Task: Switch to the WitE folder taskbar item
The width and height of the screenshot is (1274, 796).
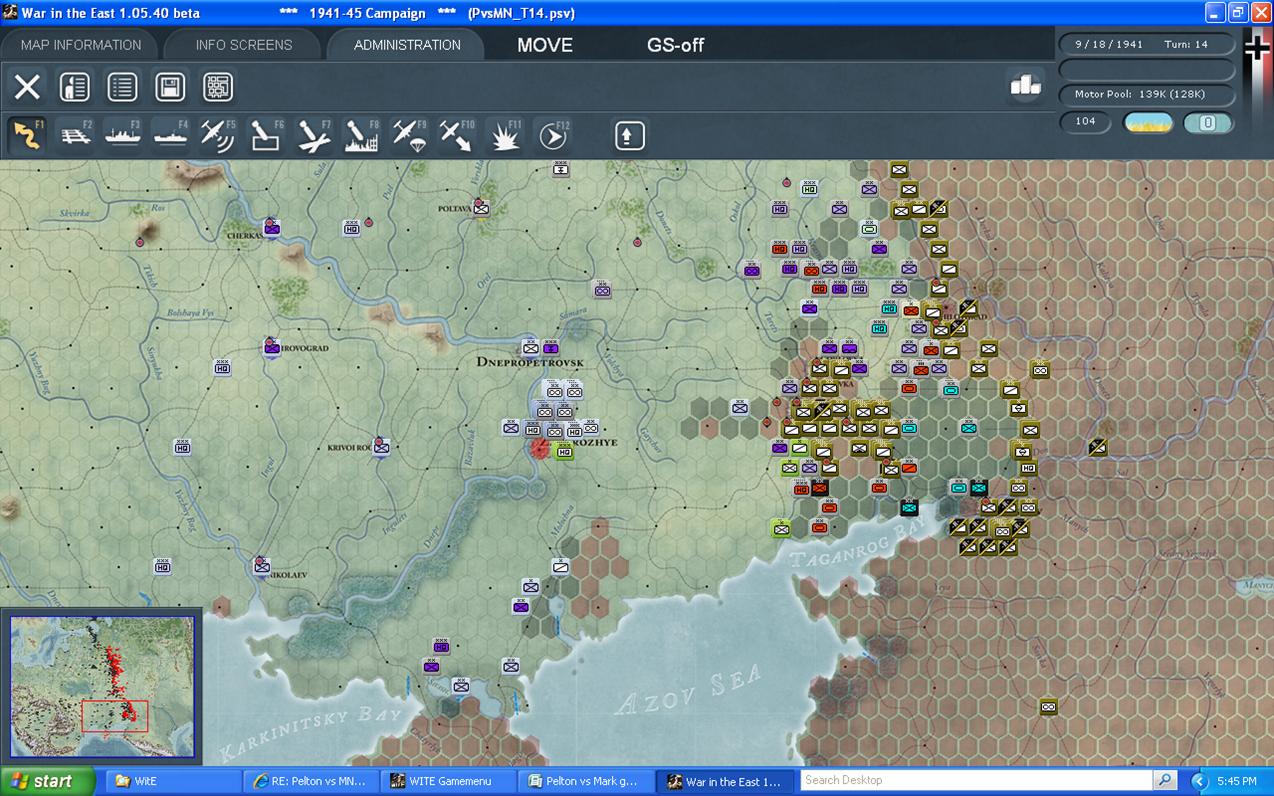Action: tap(172, 781)
